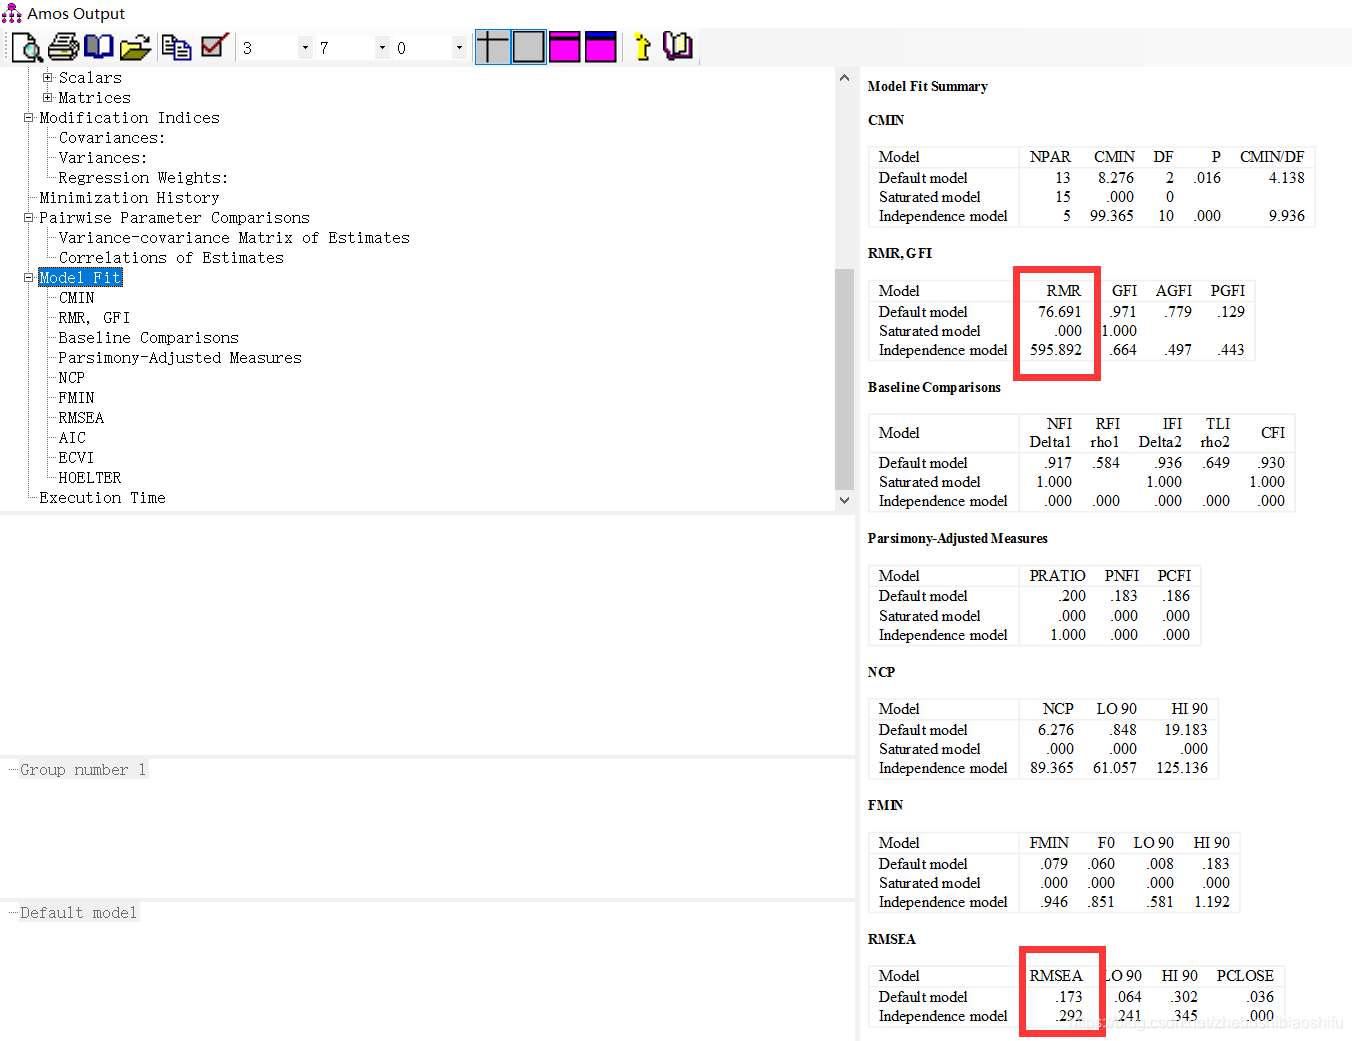Collapse the Modification Indices node
The height and width of the screenshot is (1041, 1352).
(28, 117)
